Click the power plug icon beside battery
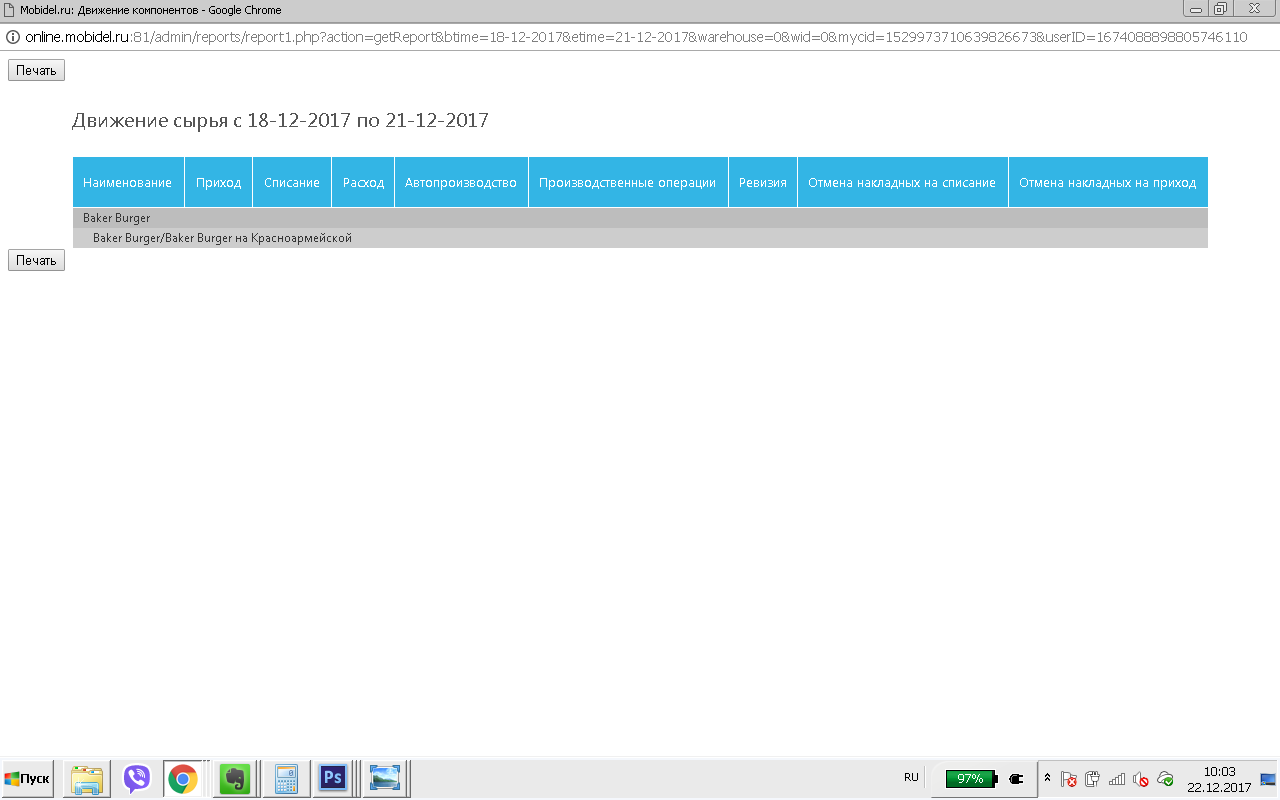The width and height of the screenshot is (1280, 800). tap(1017, 778)
